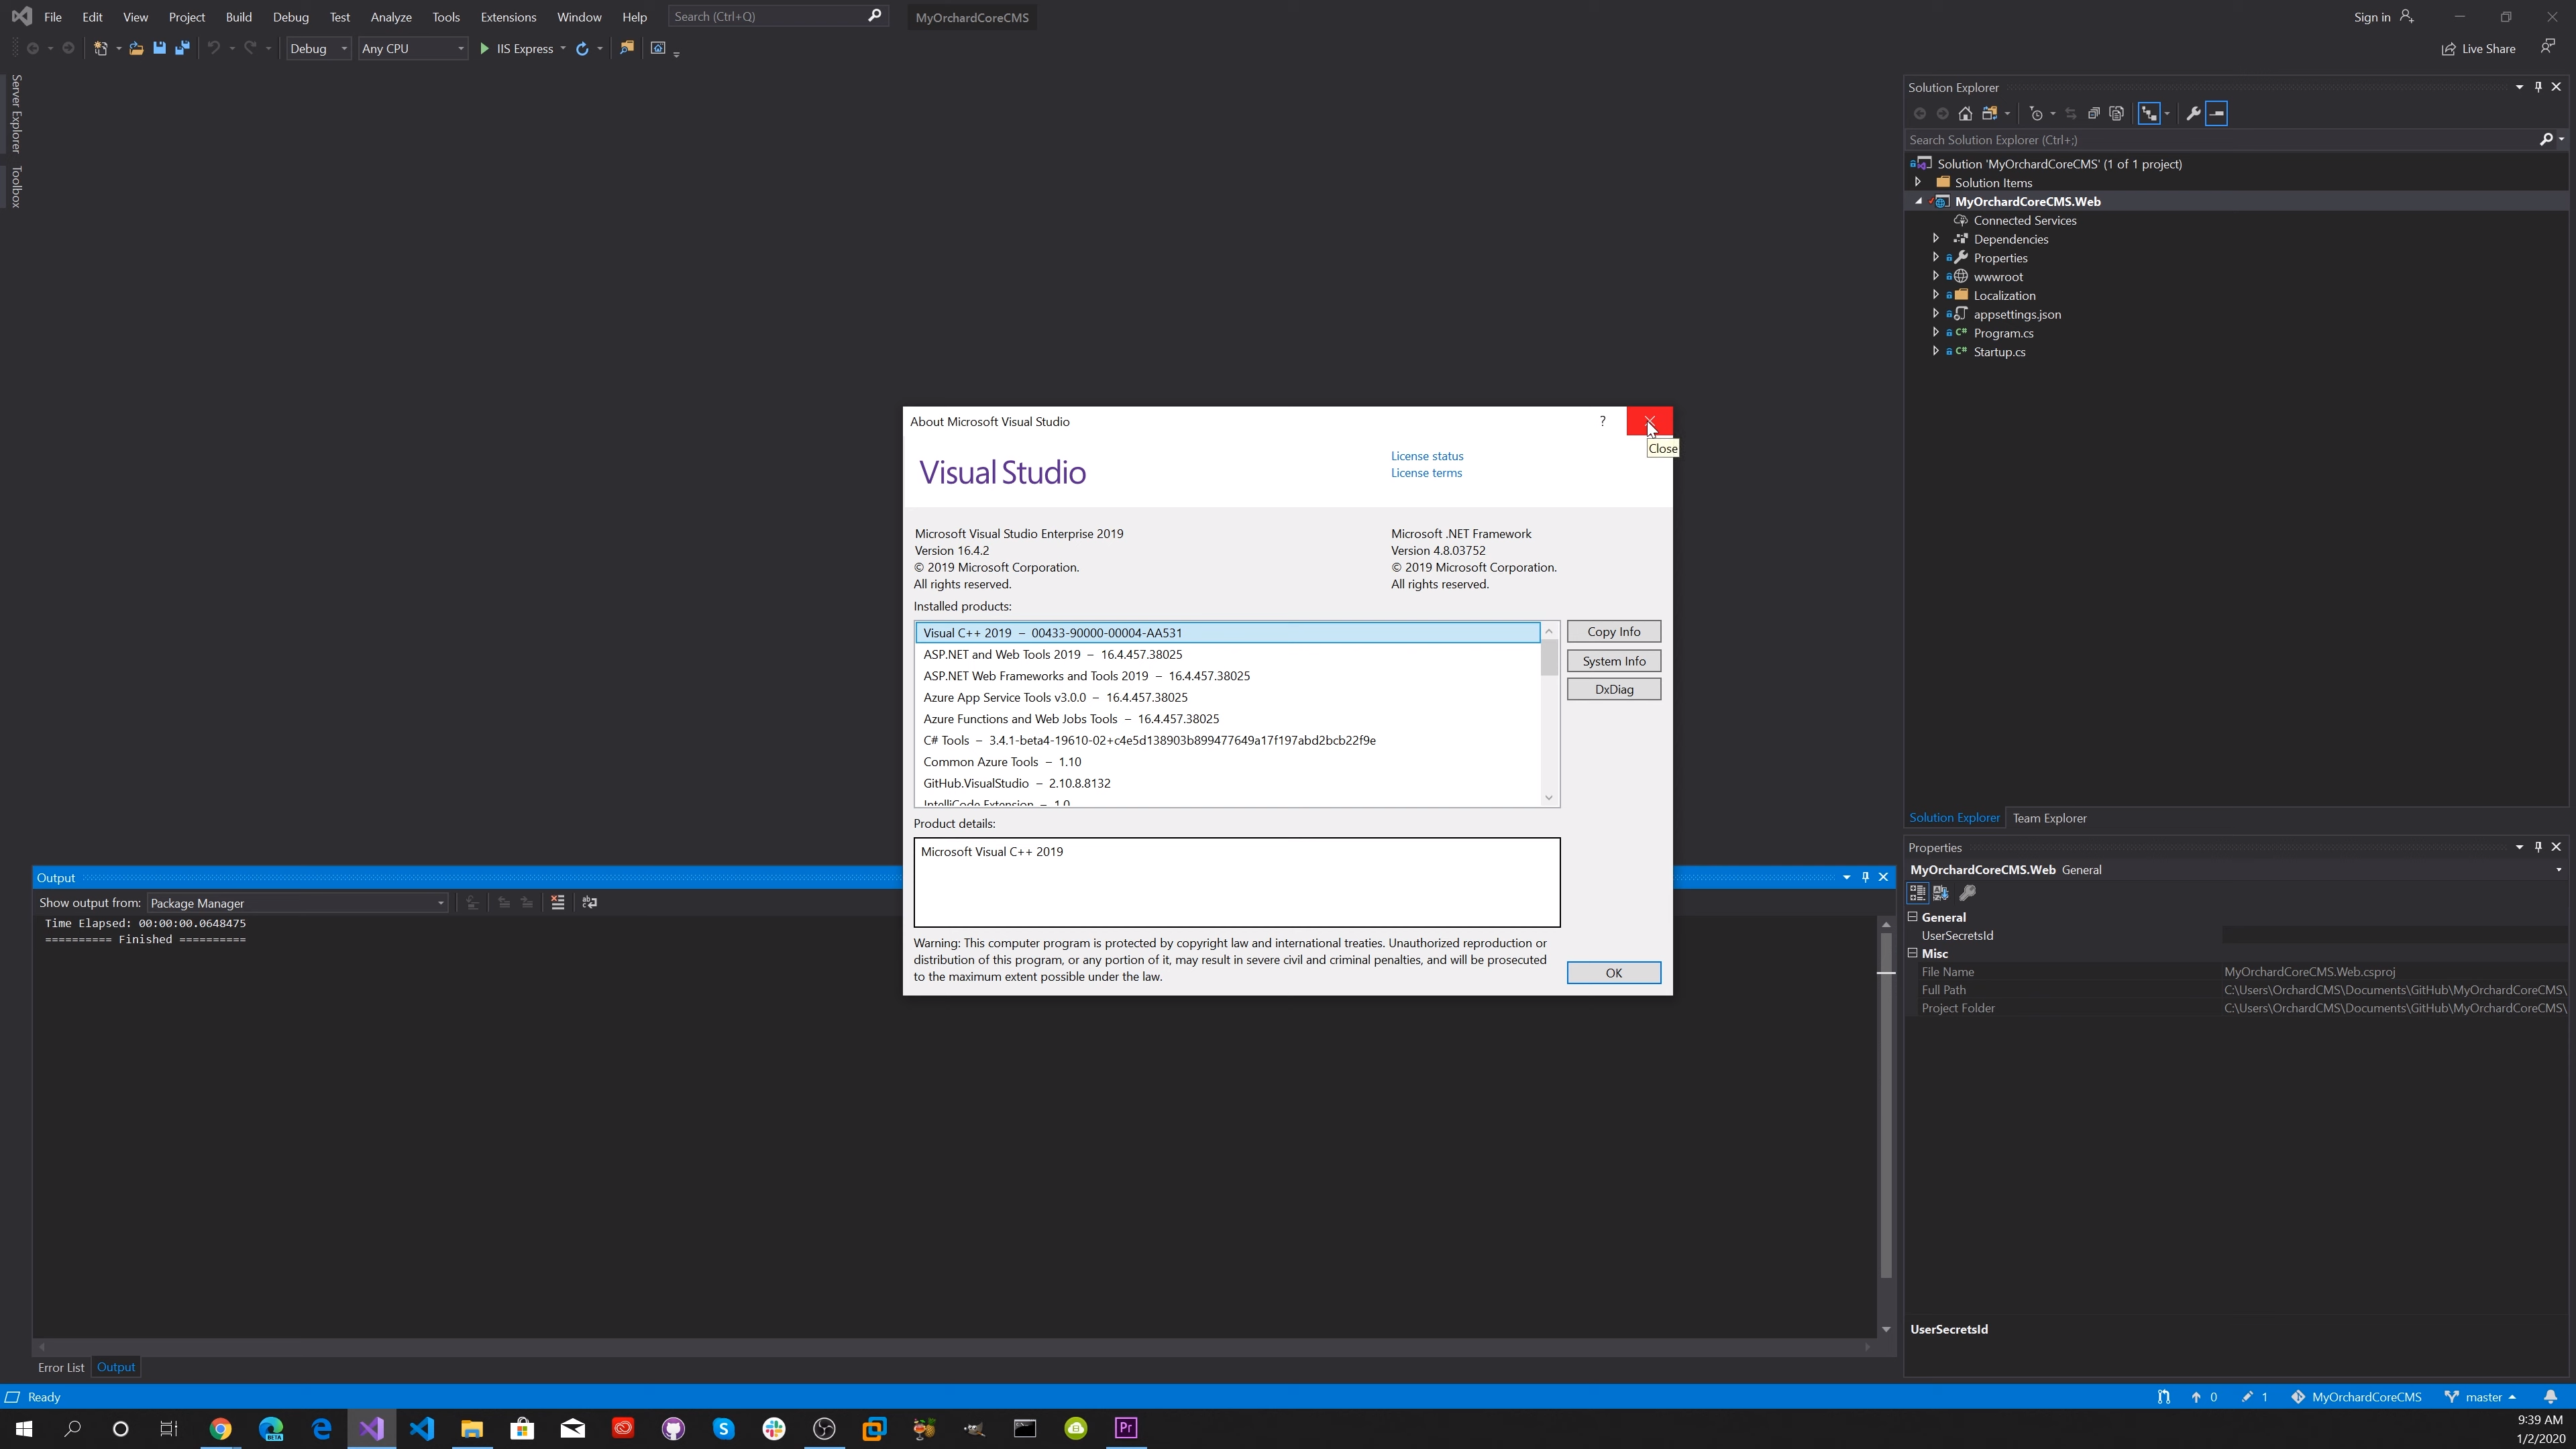Open the IIS Express launch dropdown arrow
Image resolution: width=2576 pixels, height=1449 pixels.
coord(563,48)
